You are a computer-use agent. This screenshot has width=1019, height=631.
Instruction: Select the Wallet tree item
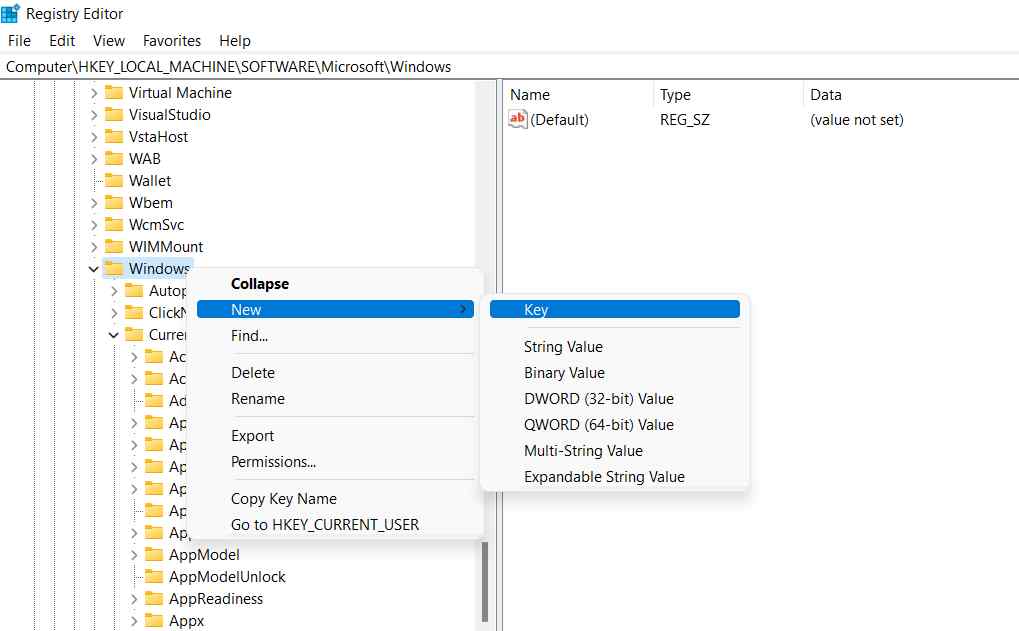coord(149,181)
